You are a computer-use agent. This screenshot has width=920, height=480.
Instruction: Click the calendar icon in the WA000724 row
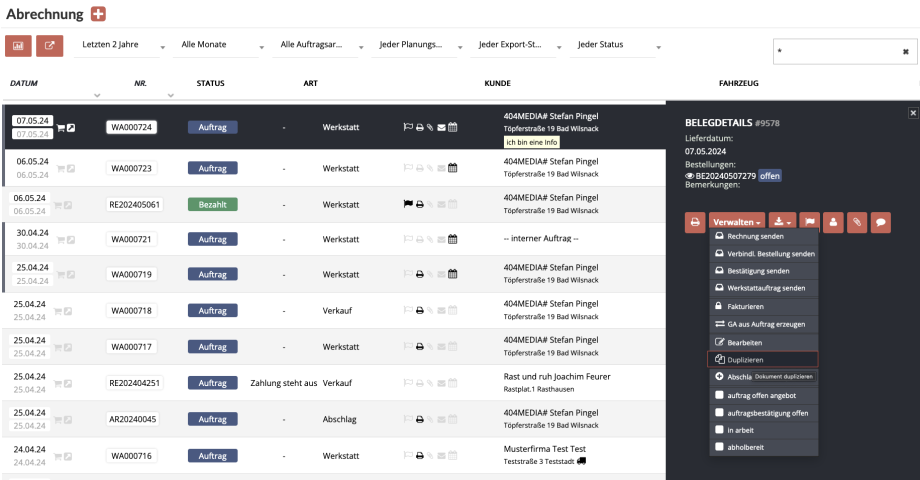[453, 127]
